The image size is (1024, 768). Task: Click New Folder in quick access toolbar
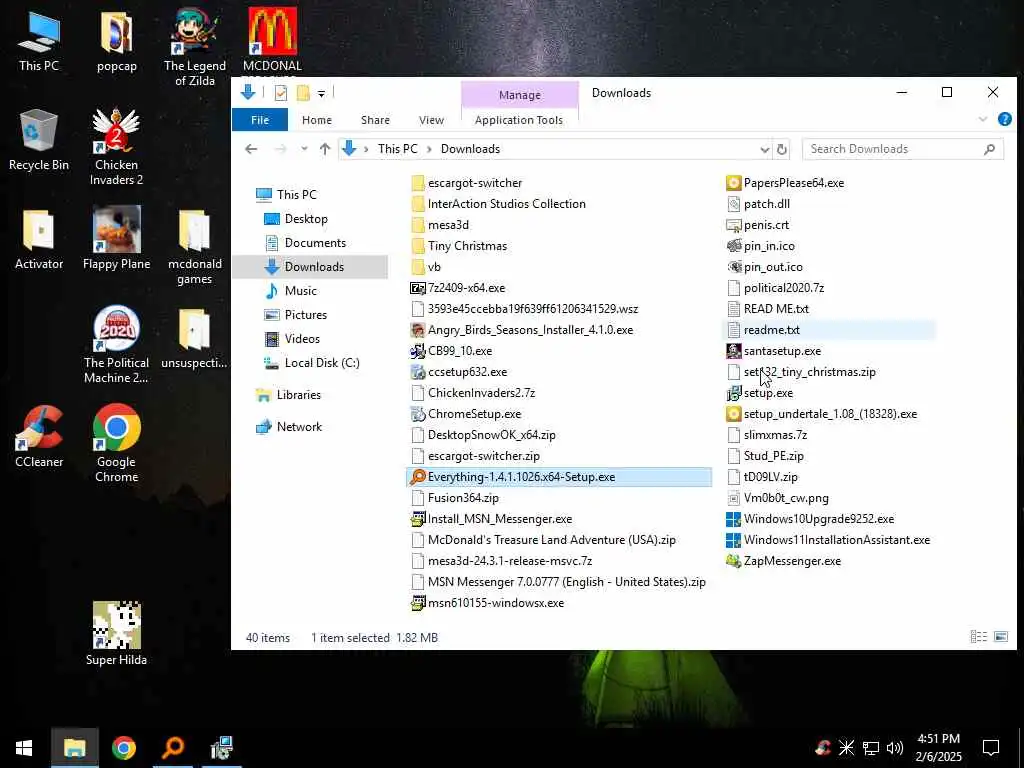pyautogui.click(x=303, y=93)
